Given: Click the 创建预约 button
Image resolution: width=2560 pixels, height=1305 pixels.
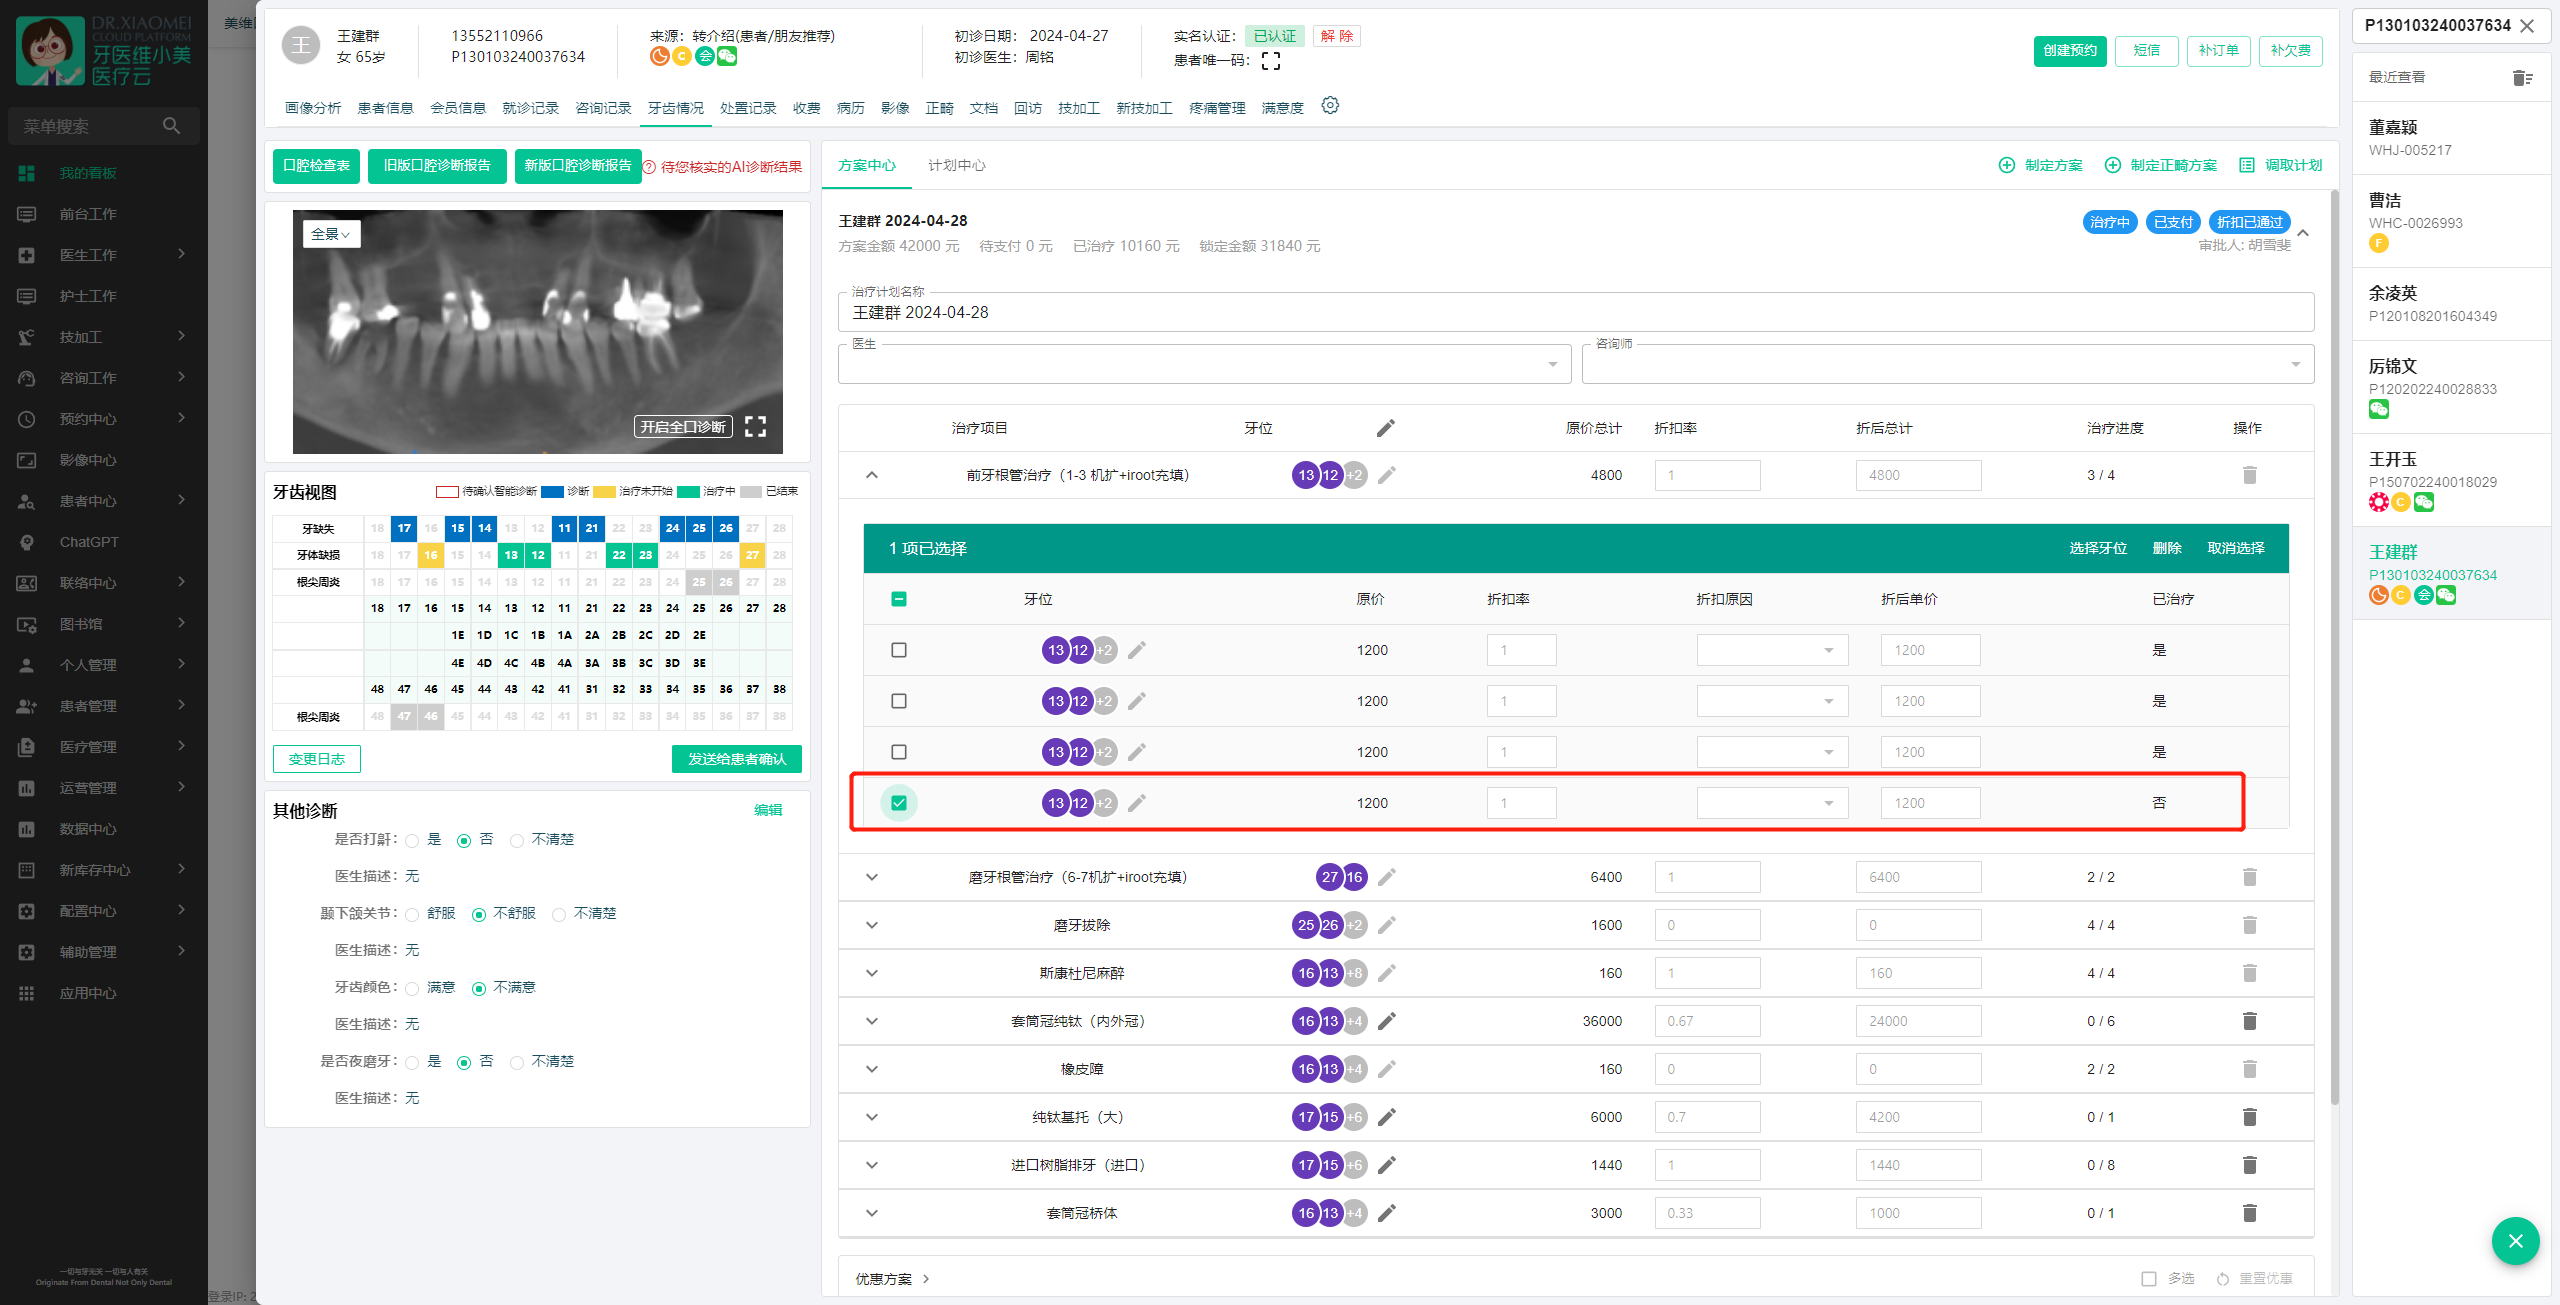Looking at the screenshot, I should tap(2069, 51).
